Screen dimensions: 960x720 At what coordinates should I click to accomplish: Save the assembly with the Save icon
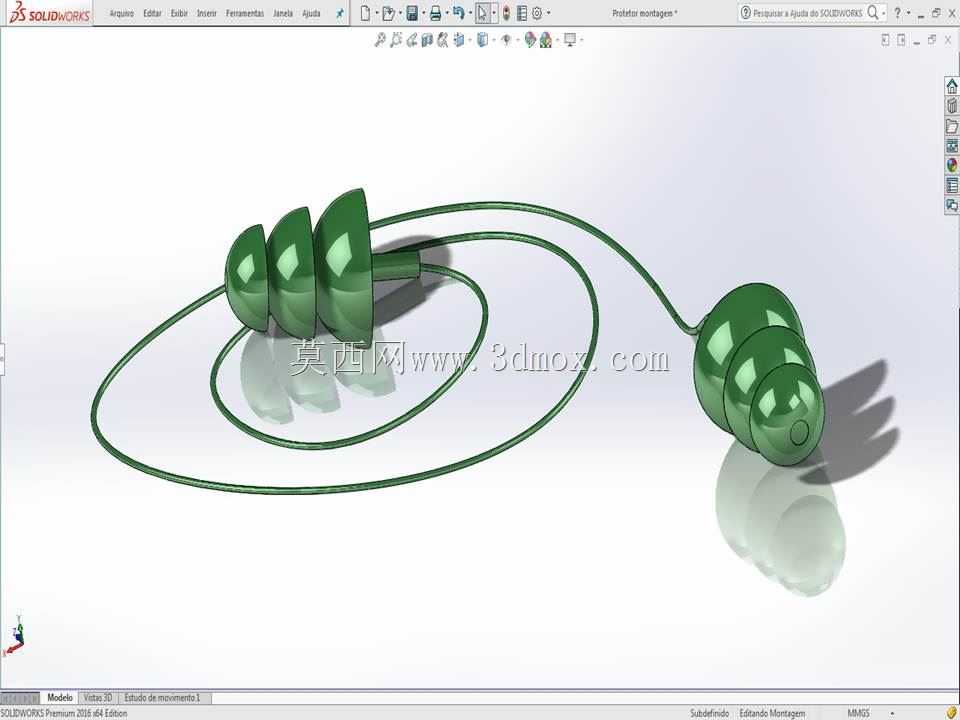(412, 13)
